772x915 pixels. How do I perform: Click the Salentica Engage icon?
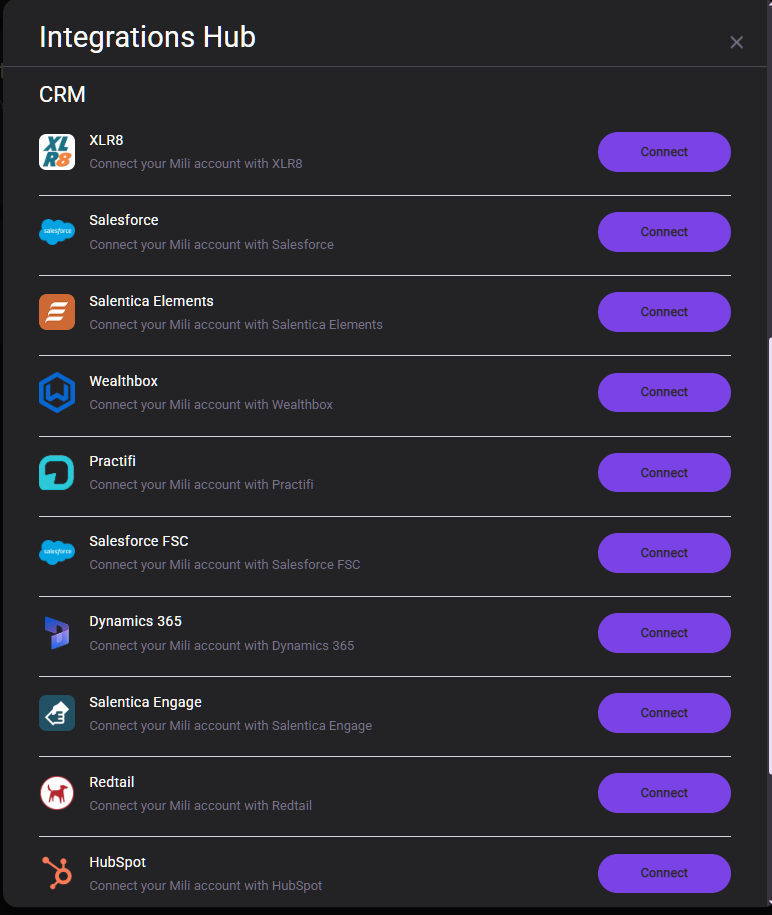[x=57, y=713]
